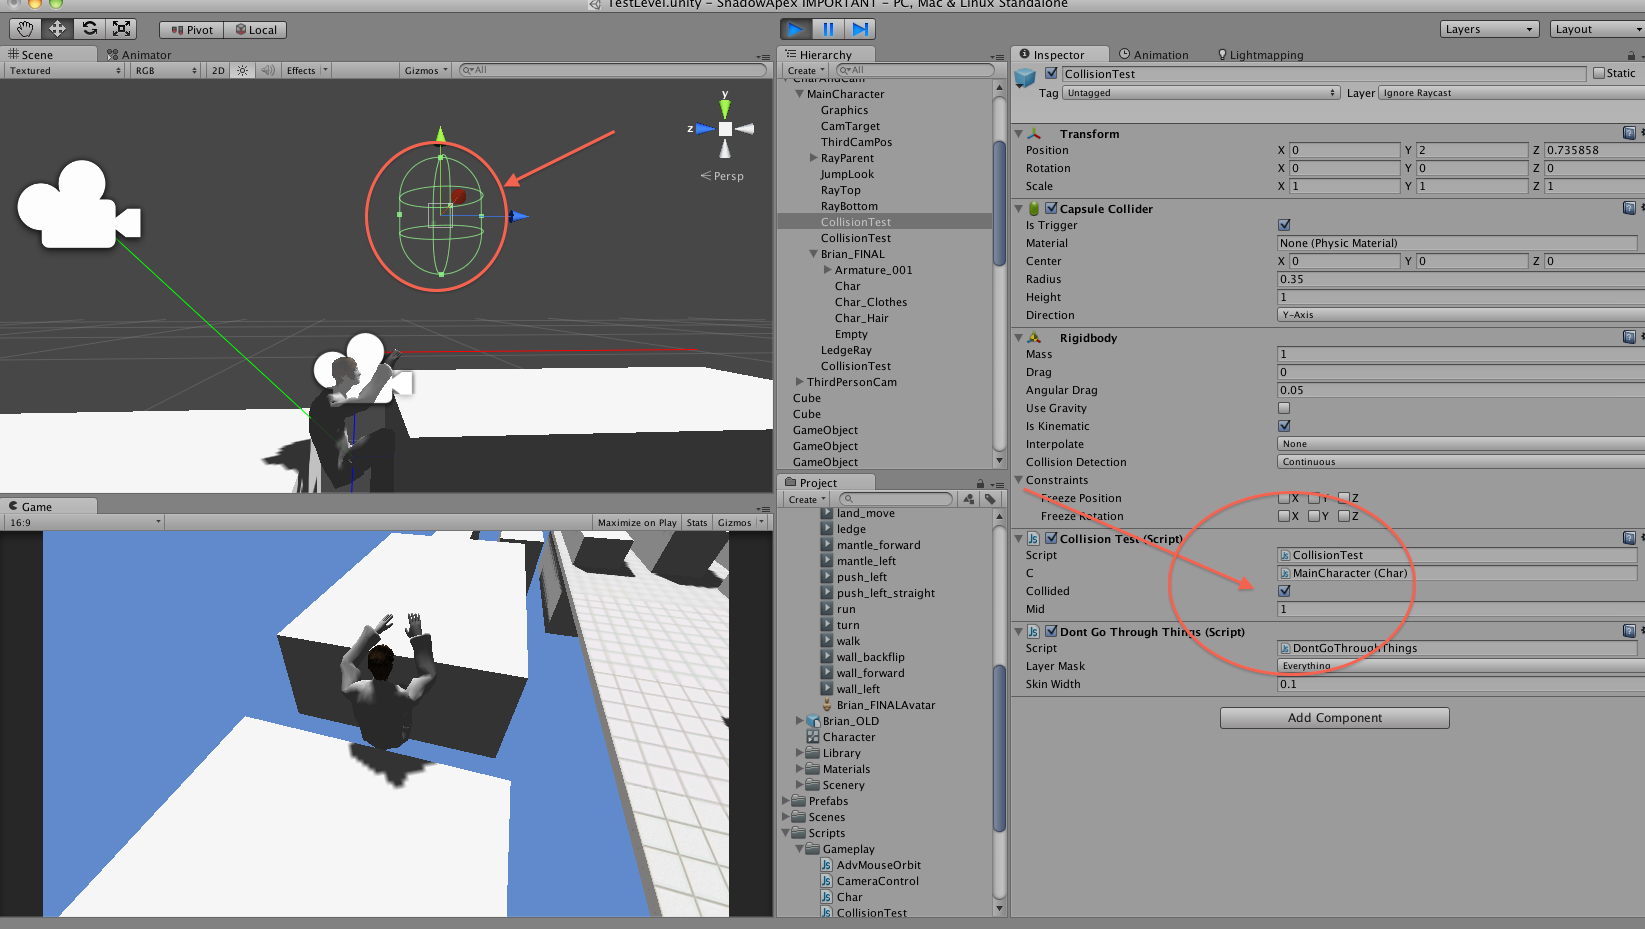The width and height of the screenshot is (1645, 929).
Task: Click the Project search by label icon
Action: coord(990,499)
